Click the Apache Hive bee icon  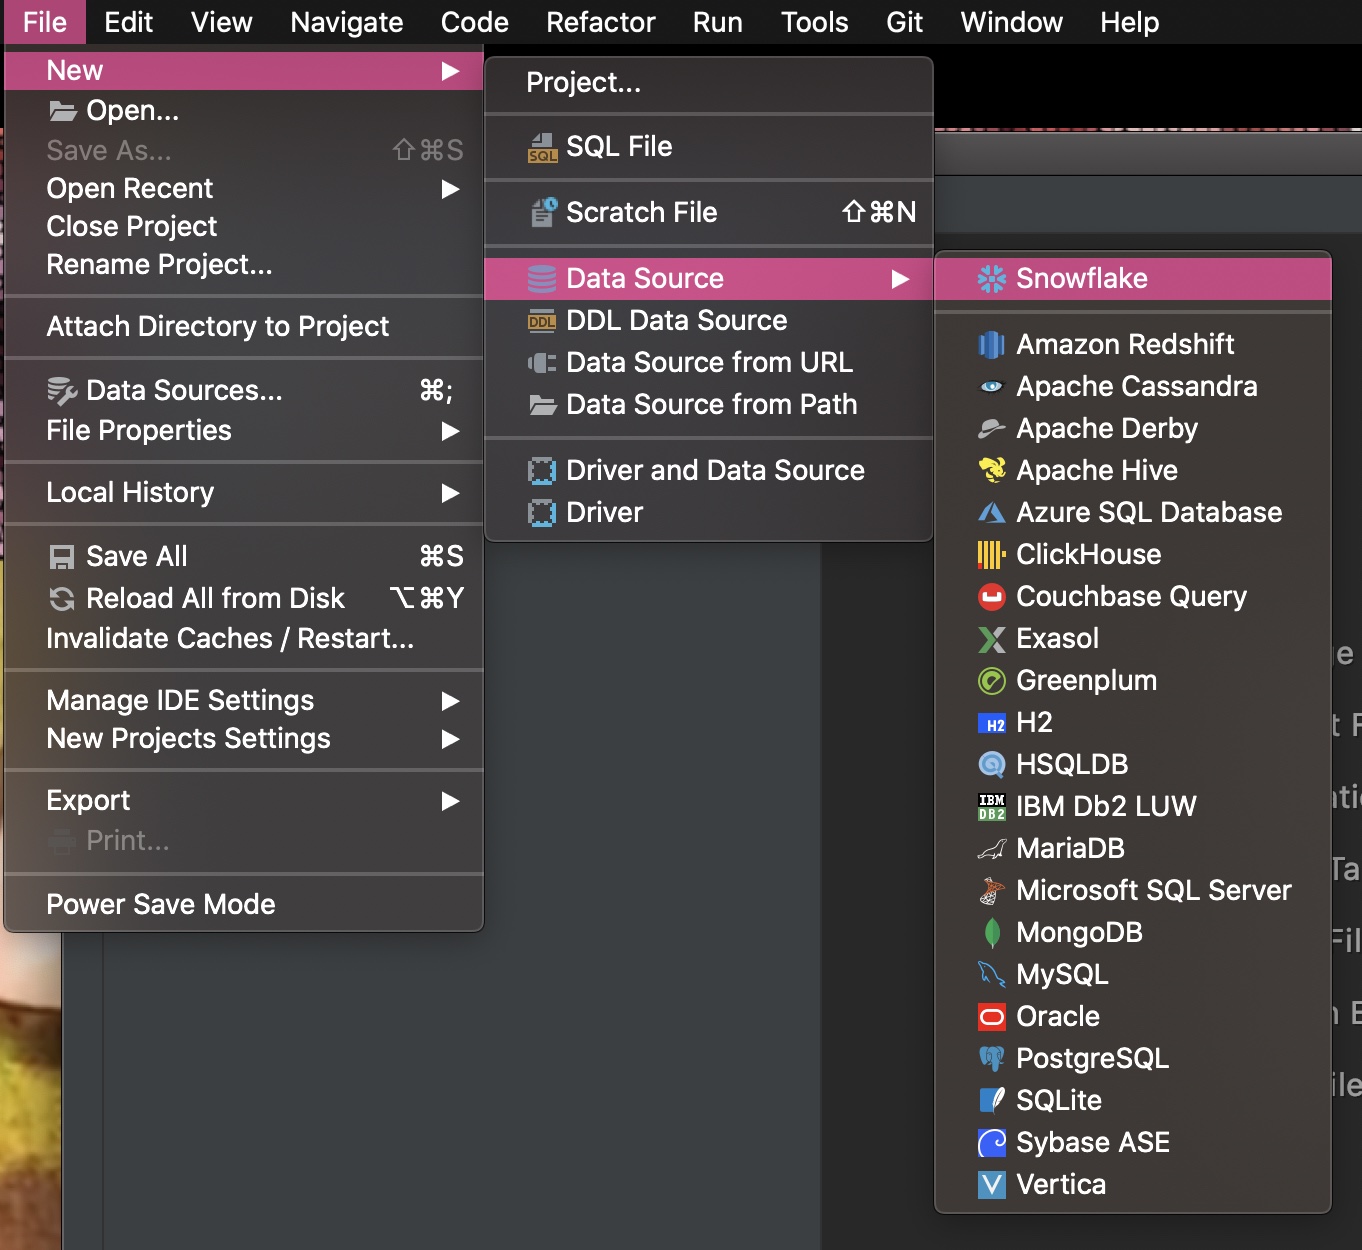coord(991,470)
